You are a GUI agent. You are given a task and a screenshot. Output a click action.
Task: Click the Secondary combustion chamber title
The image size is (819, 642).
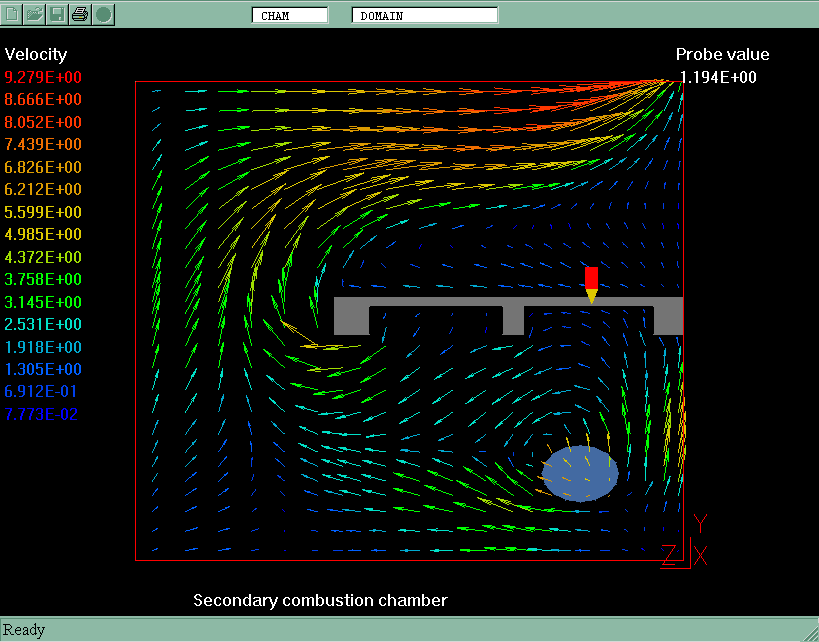(x=320, y=600)
